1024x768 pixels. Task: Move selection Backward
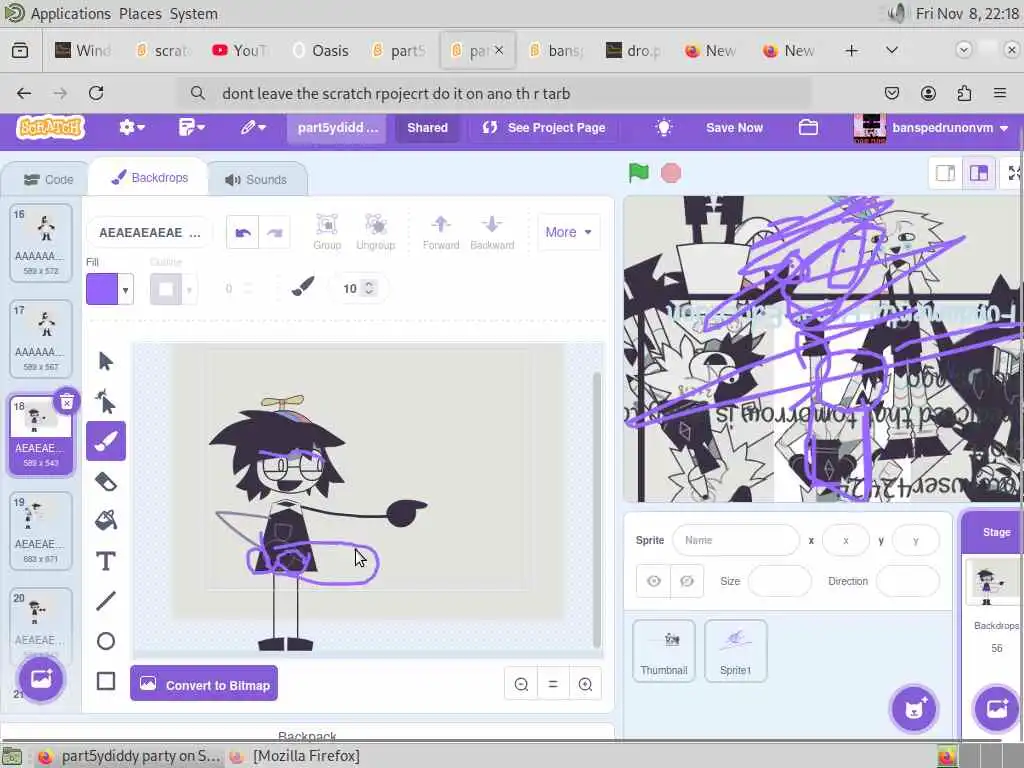(492, 232)
